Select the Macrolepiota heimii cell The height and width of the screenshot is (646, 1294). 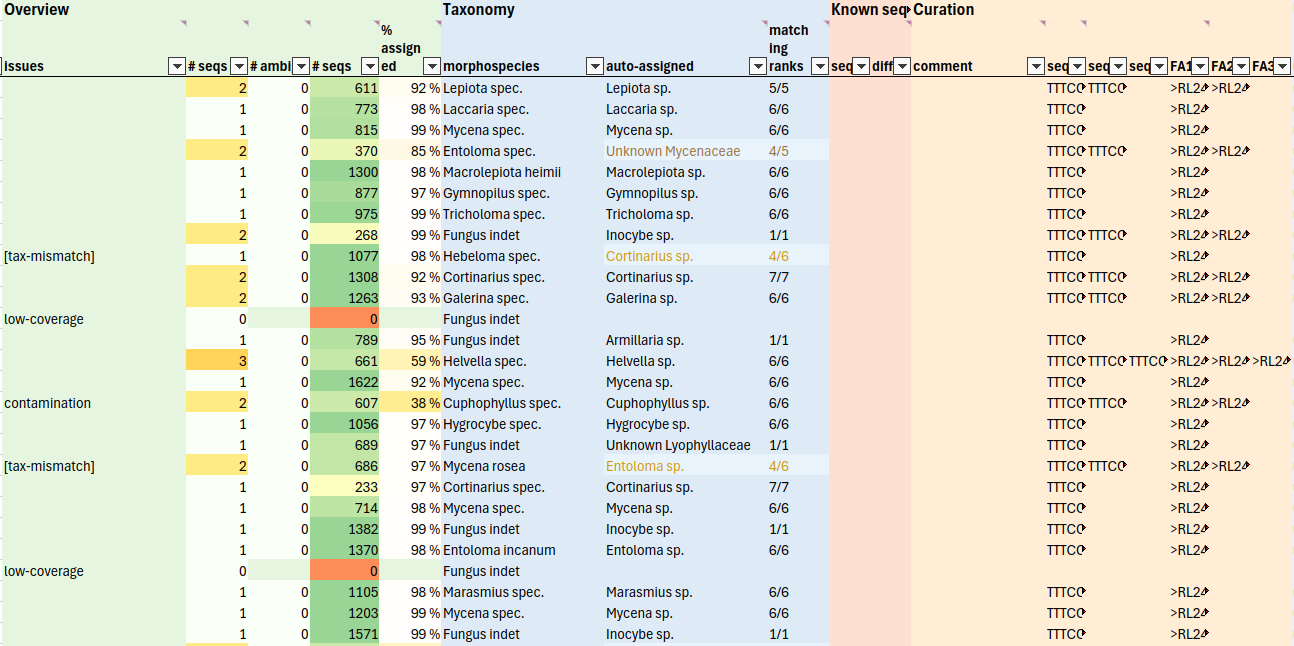[522, 172]
